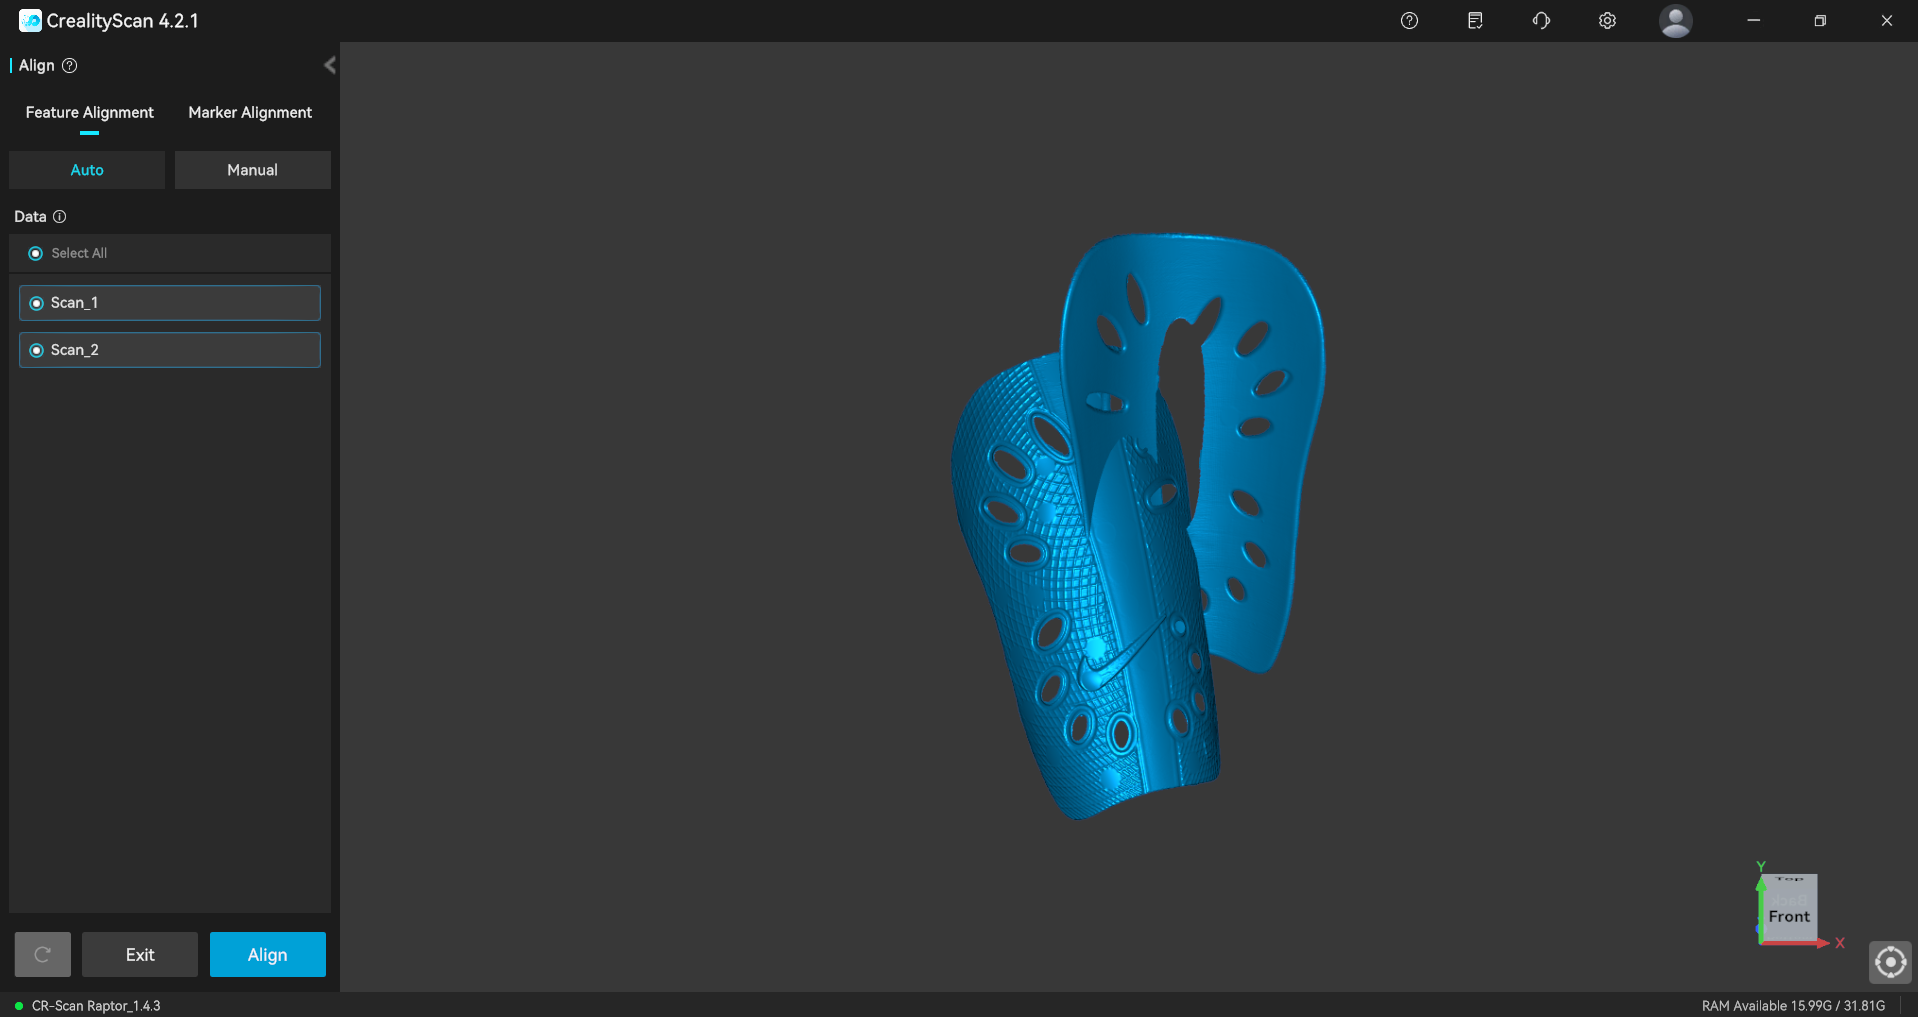
Task: Toggle the Scan_2 radio selection
Action: [37, 350]
